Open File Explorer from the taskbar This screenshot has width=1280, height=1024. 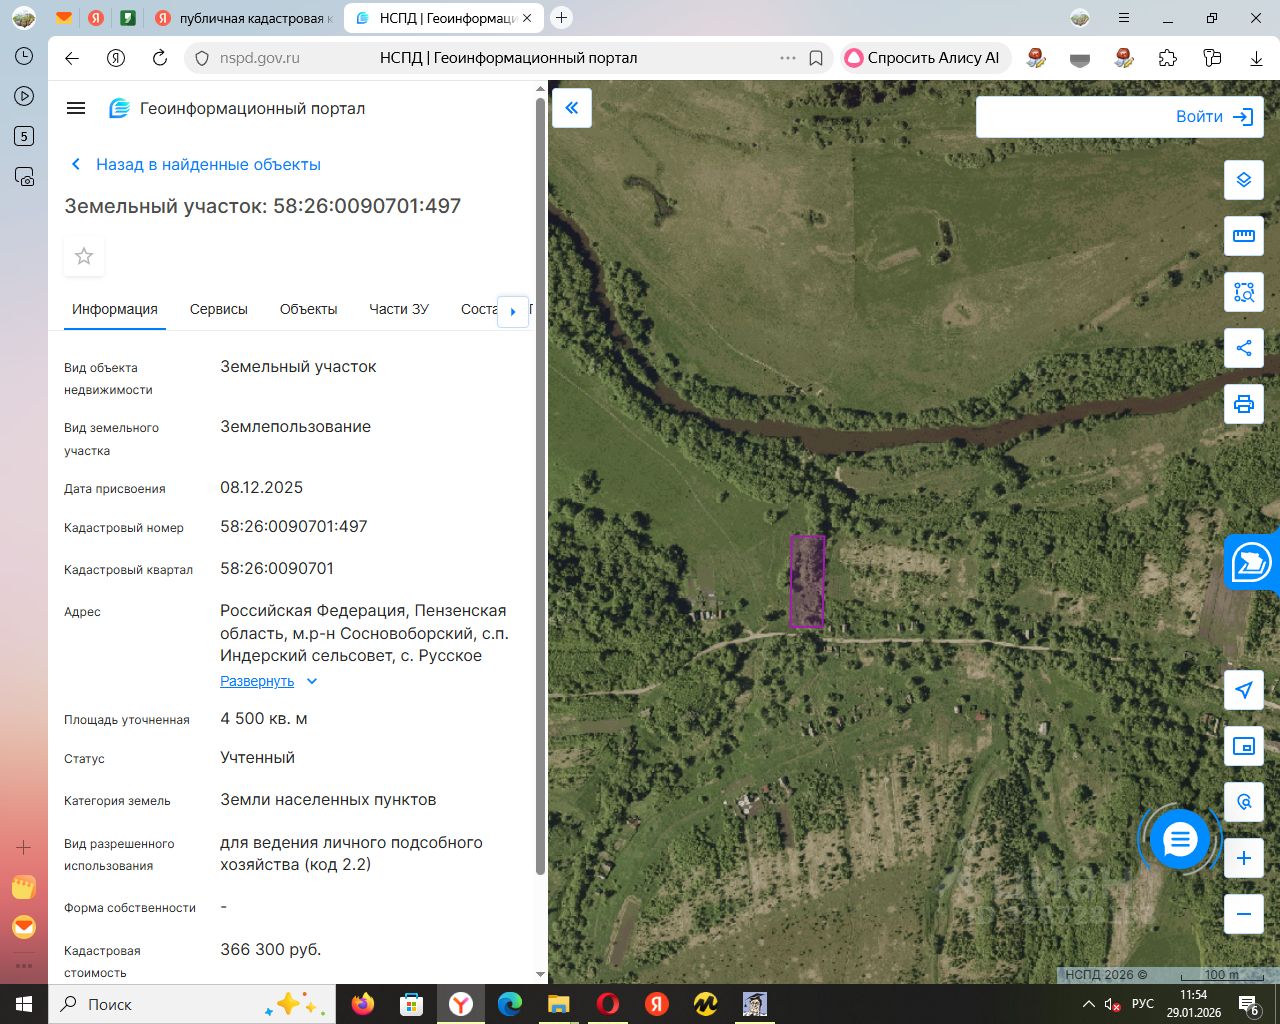tap(559, 1004)
